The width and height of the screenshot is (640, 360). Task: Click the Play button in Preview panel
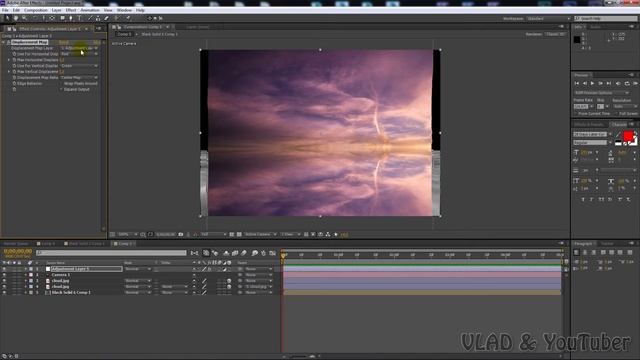coord(592,83)
